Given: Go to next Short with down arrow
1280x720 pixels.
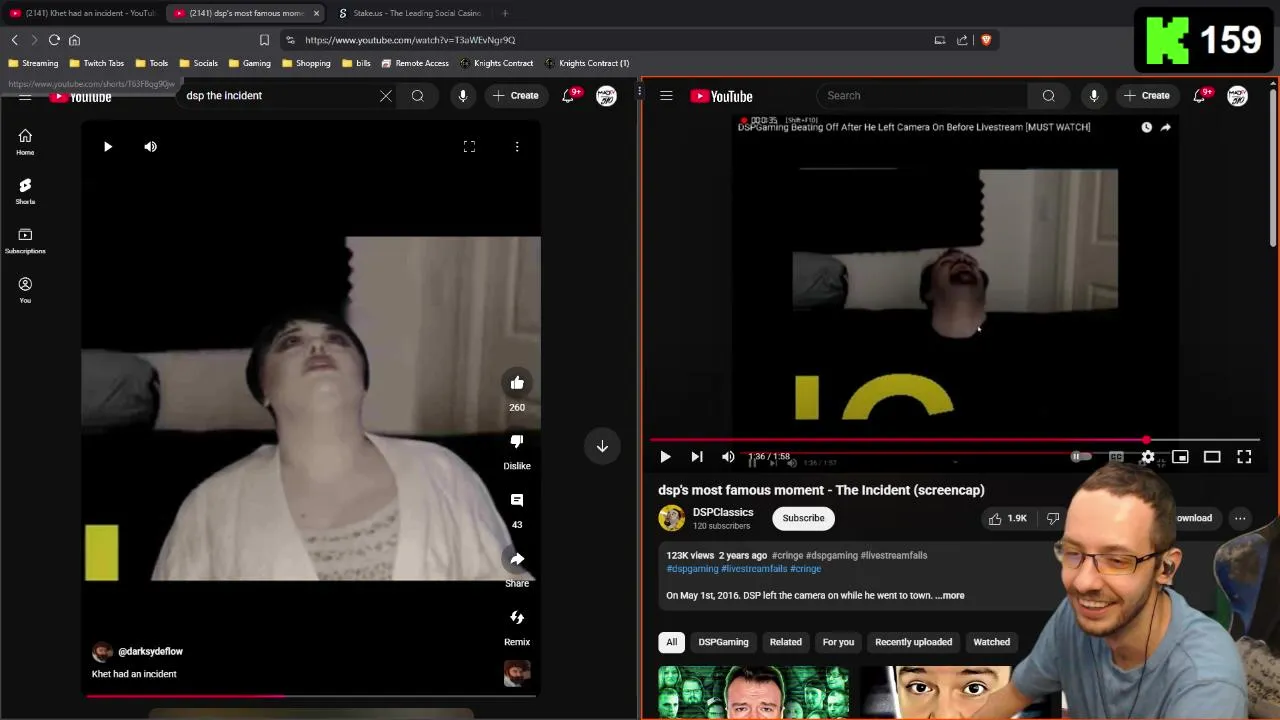Looking at the screenshot, I should [602, 447].
